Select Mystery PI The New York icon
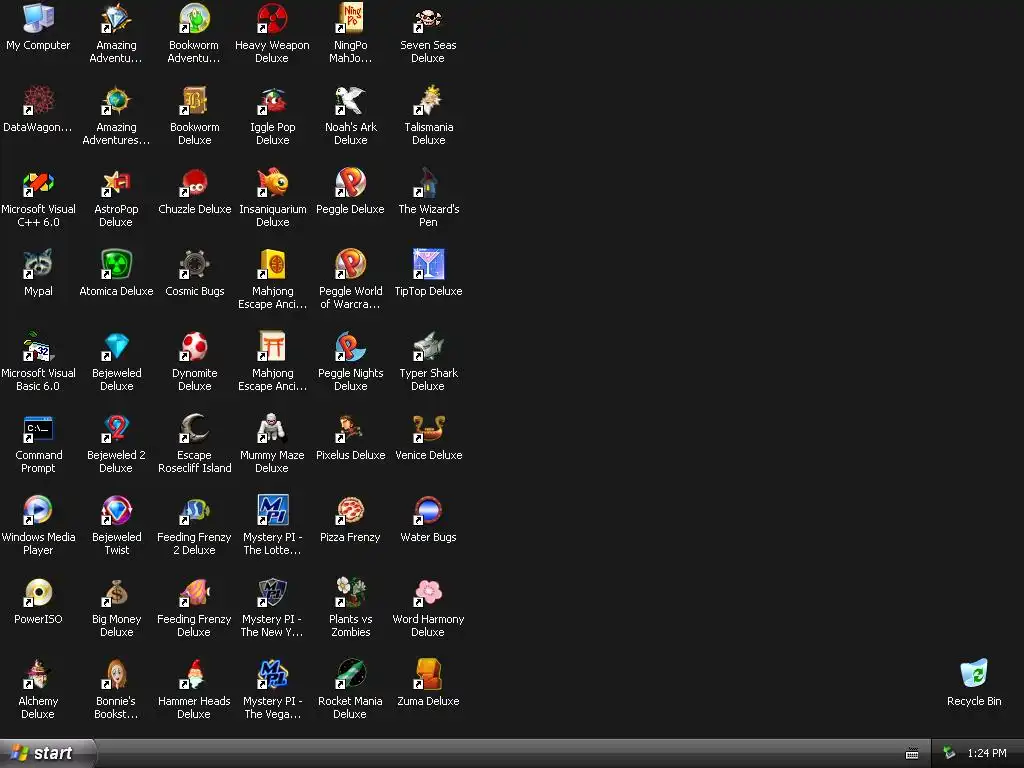Viewport: 1024px width, 768px height. click(272, 592)
